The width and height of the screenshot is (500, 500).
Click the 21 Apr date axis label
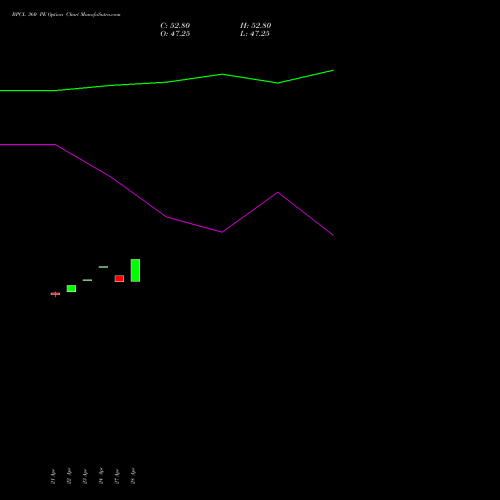pyautogui.click(x=53, y=476)
